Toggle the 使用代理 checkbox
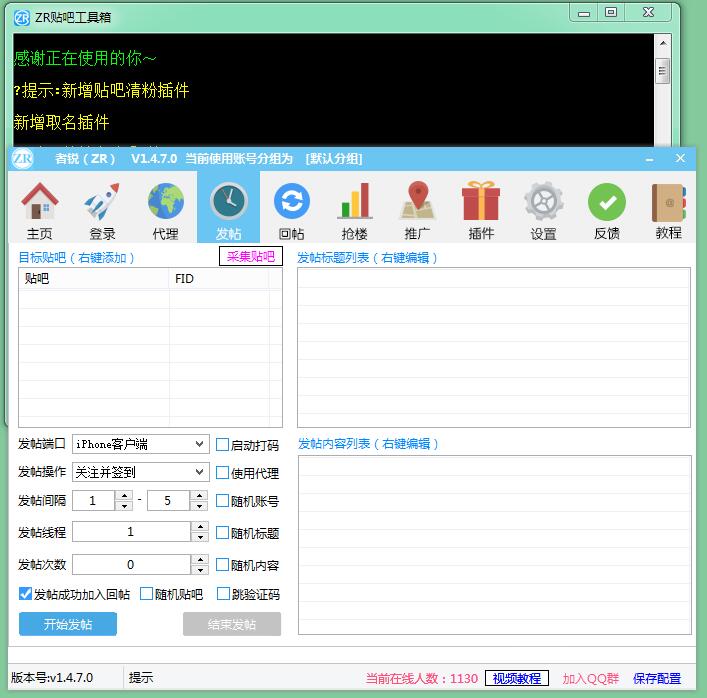The height and width of the screenshot is (698, 707). point(223,473)
